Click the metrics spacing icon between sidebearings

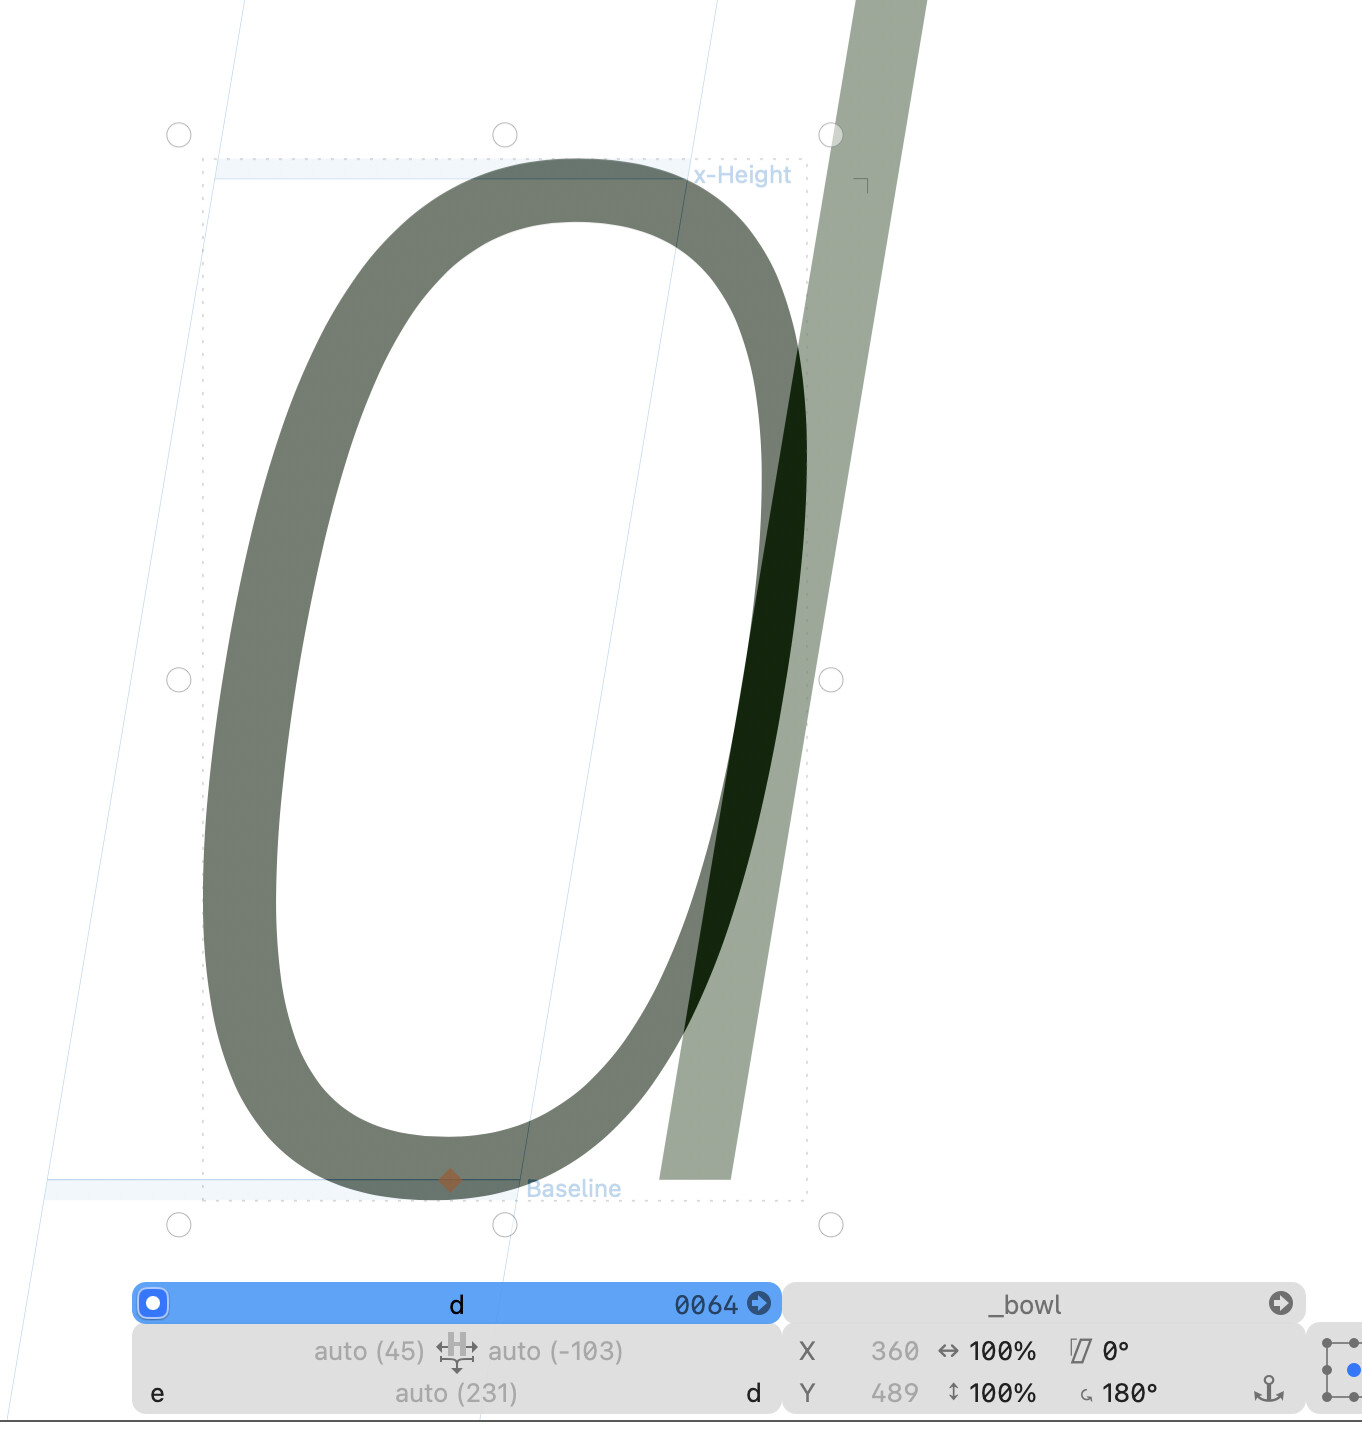[x=456, y=1351]
